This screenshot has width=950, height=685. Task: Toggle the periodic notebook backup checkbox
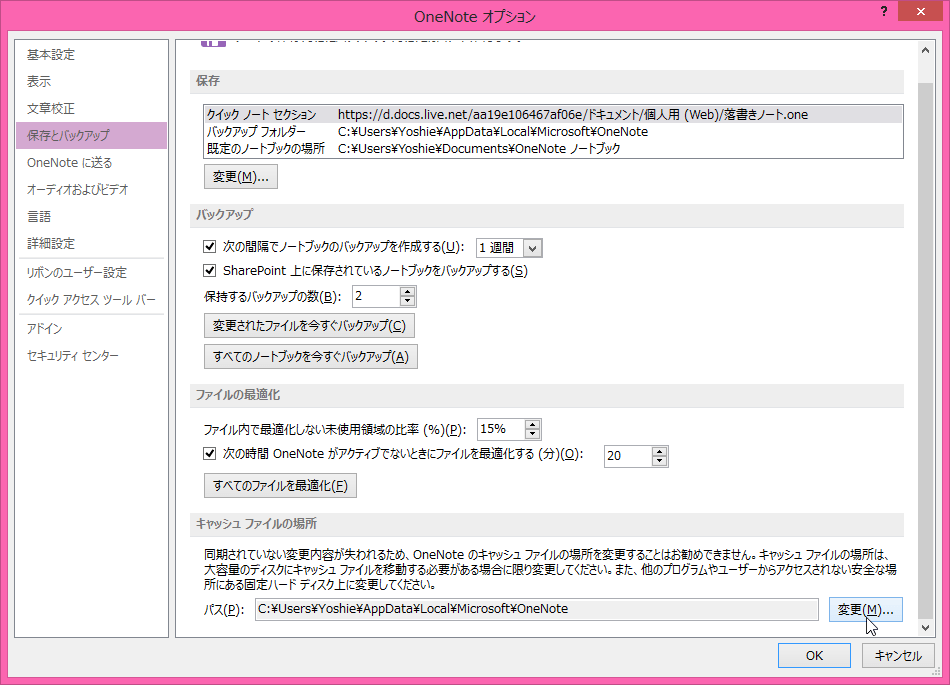pyautogui.click(x=210, y=247)
